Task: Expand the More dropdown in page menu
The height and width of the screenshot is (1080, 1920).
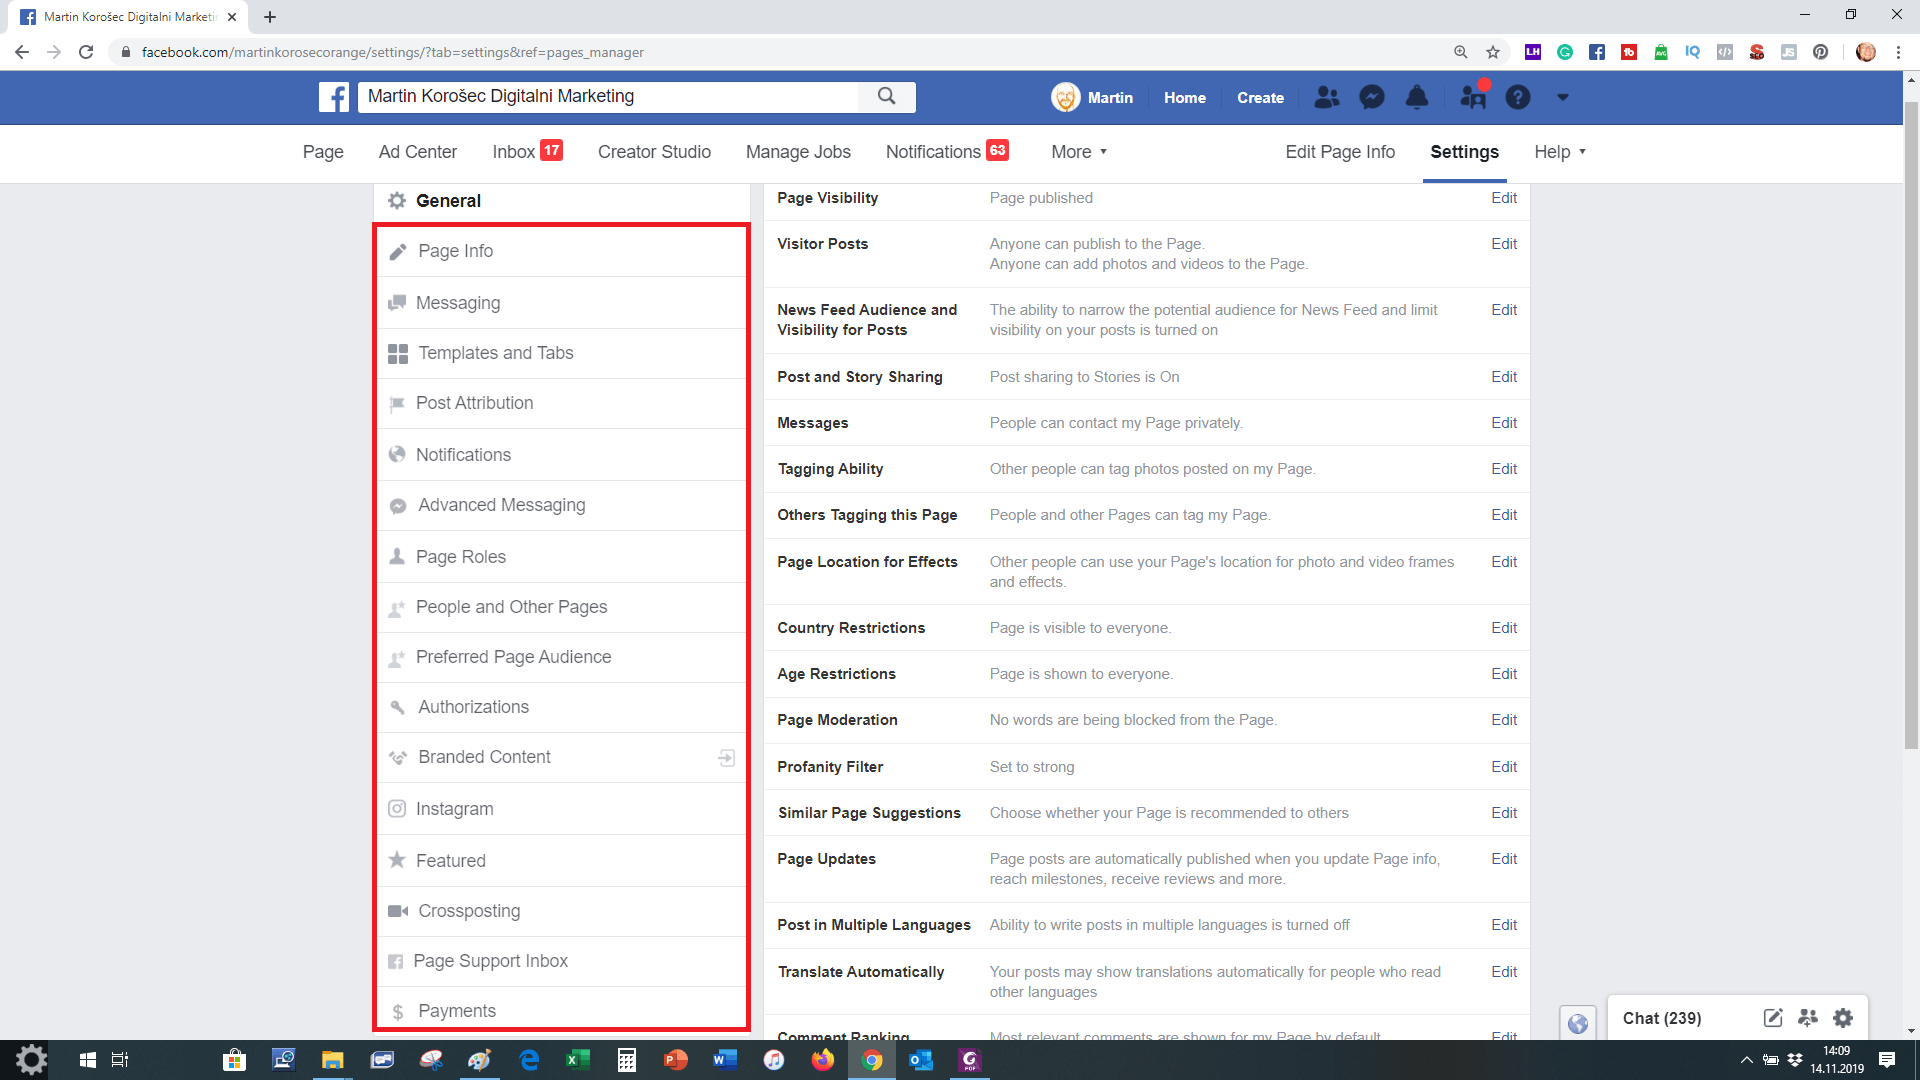Action: 1079,152
